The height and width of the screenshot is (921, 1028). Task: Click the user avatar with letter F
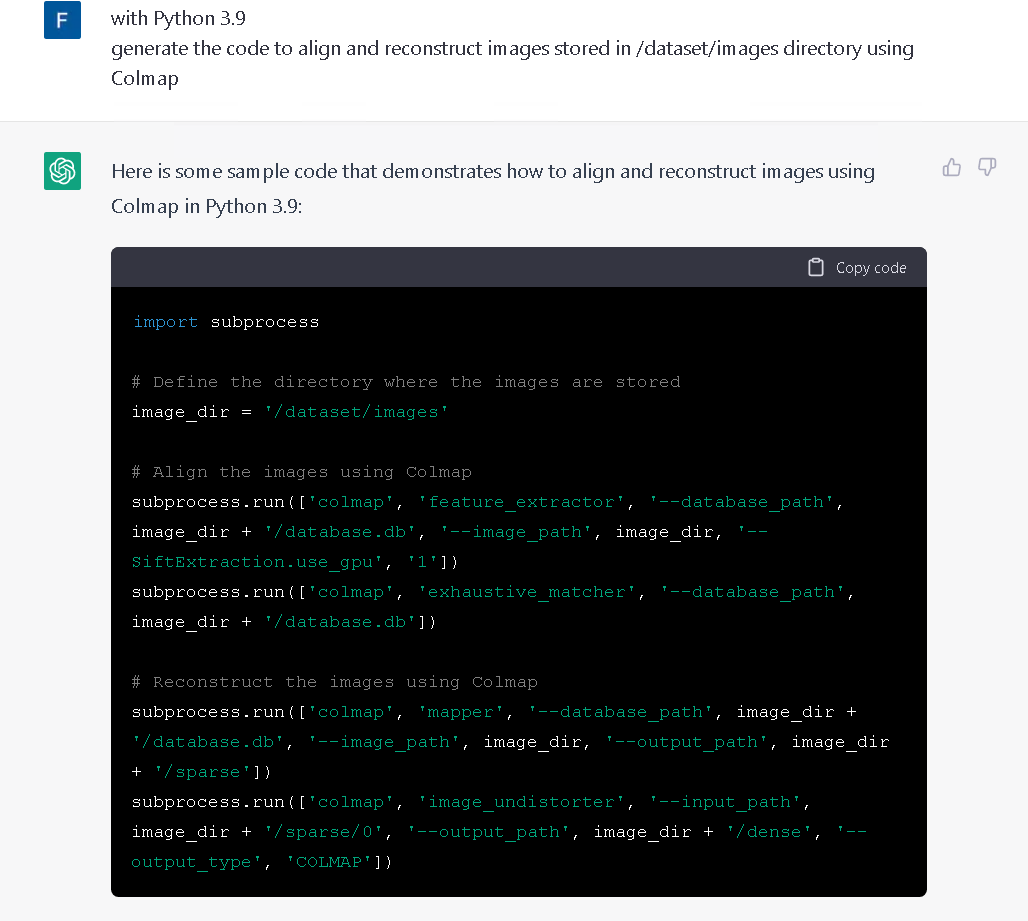coord(62,19)
